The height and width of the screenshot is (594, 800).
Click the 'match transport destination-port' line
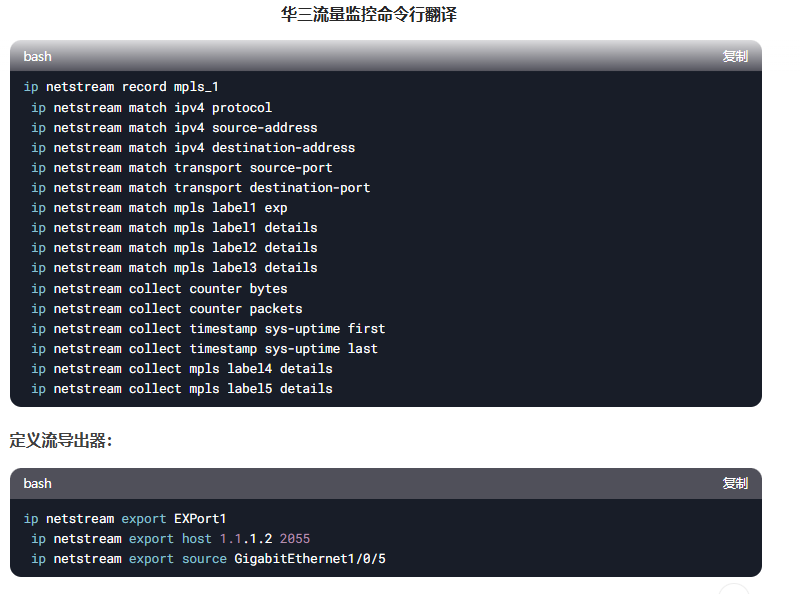[201, 188]
